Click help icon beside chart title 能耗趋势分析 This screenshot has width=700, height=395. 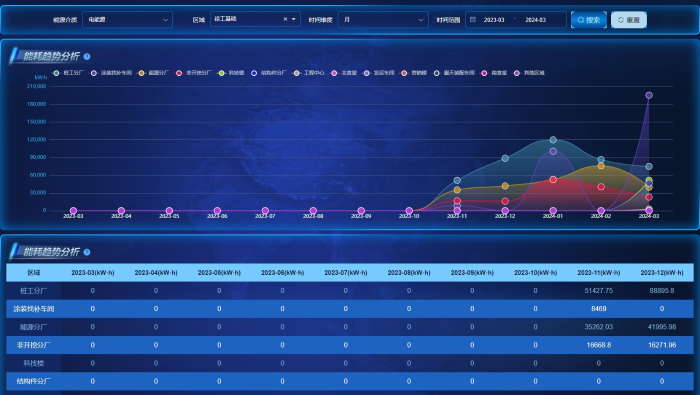87,57
